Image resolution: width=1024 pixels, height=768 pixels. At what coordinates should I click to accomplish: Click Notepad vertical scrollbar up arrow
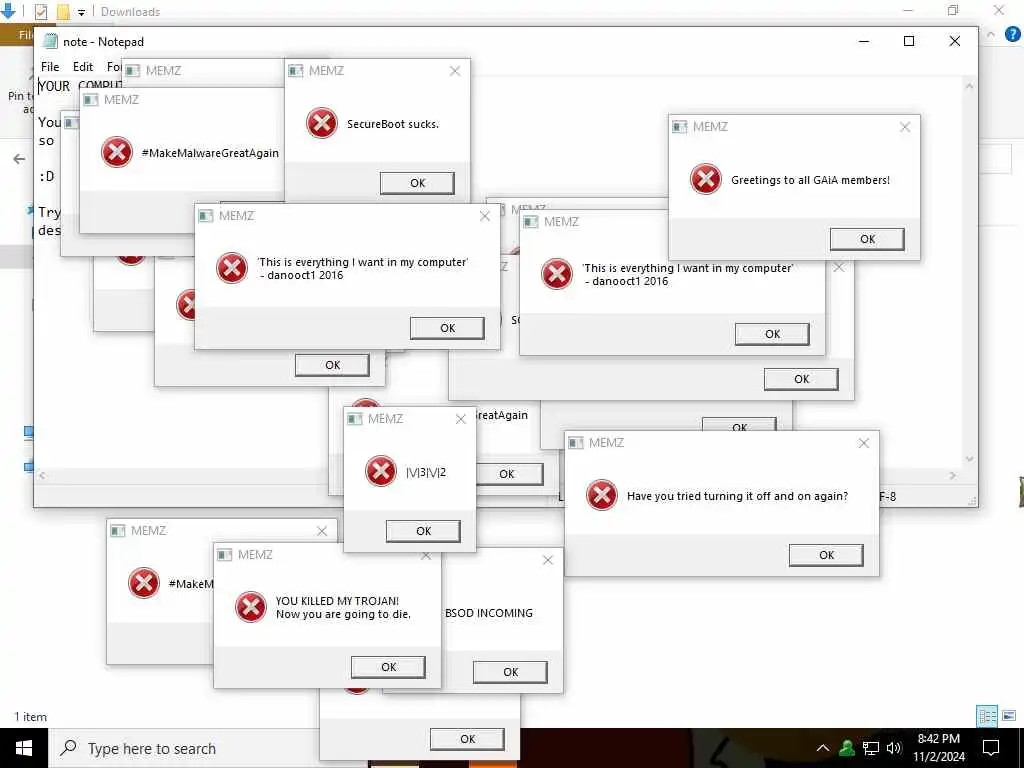coord(970,86)
